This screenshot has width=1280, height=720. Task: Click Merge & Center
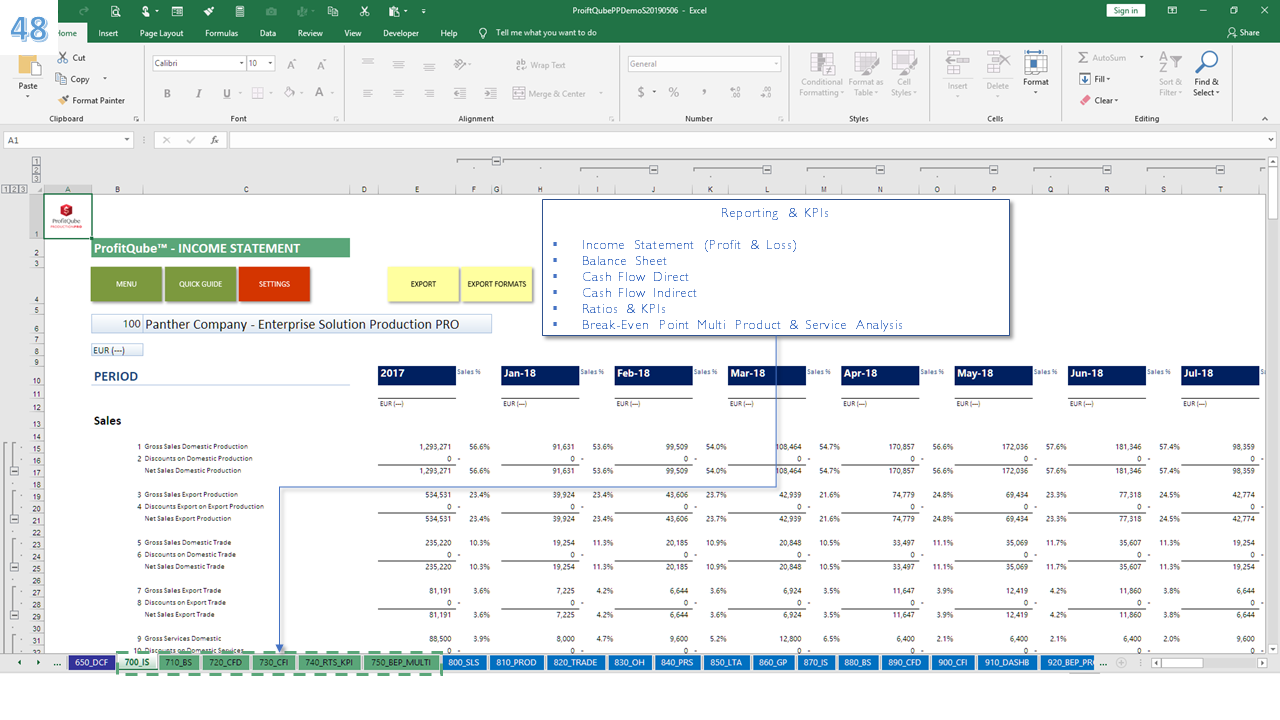pyautogui.click(x=549, y=94)
